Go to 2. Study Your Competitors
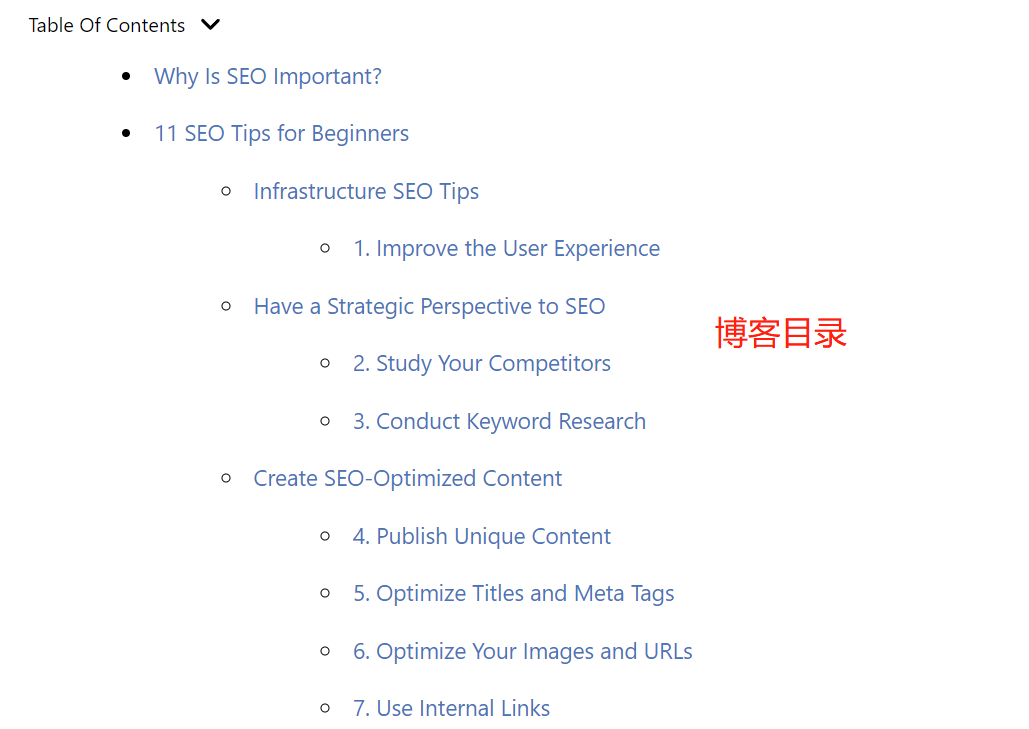Screen dimensions: 1029x729 [482, 363]
